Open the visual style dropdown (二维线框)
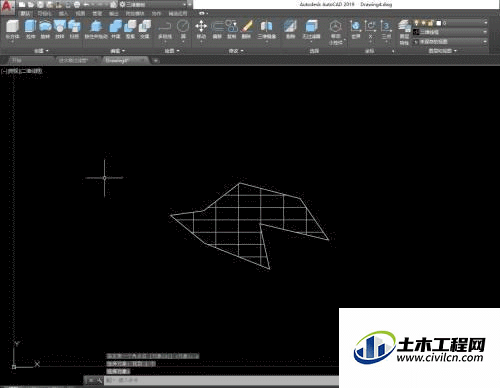The height and width of the screenshot is (388, 500). tap(450, 32)
